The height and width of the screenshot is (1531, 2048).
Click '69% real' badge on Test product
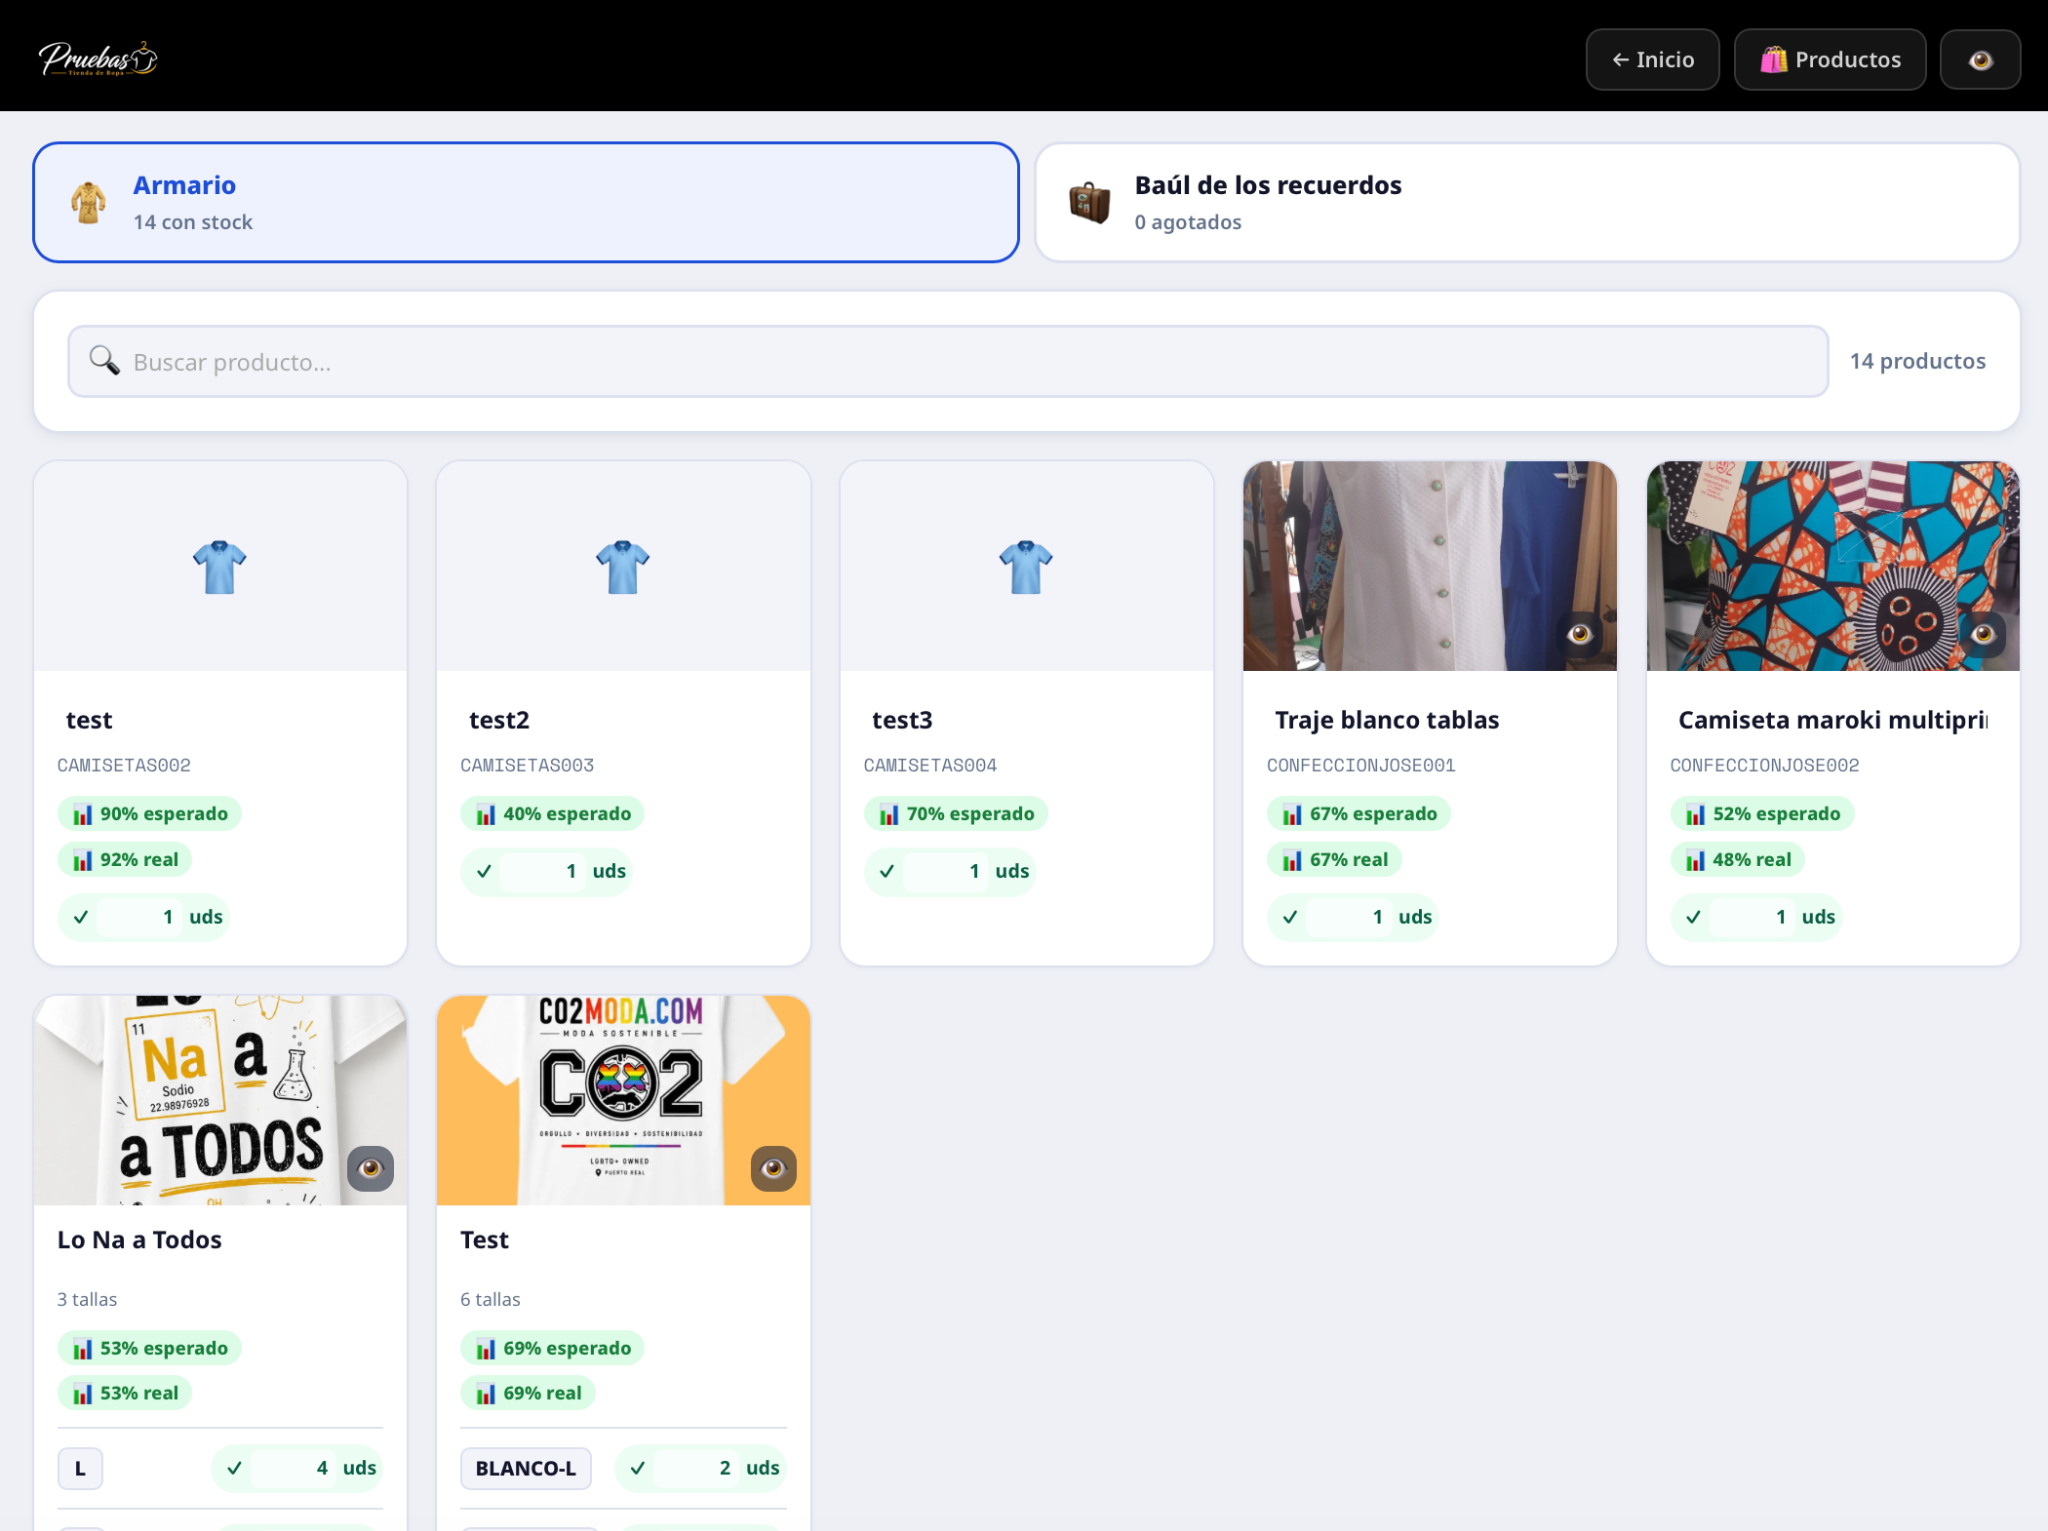528,1394
